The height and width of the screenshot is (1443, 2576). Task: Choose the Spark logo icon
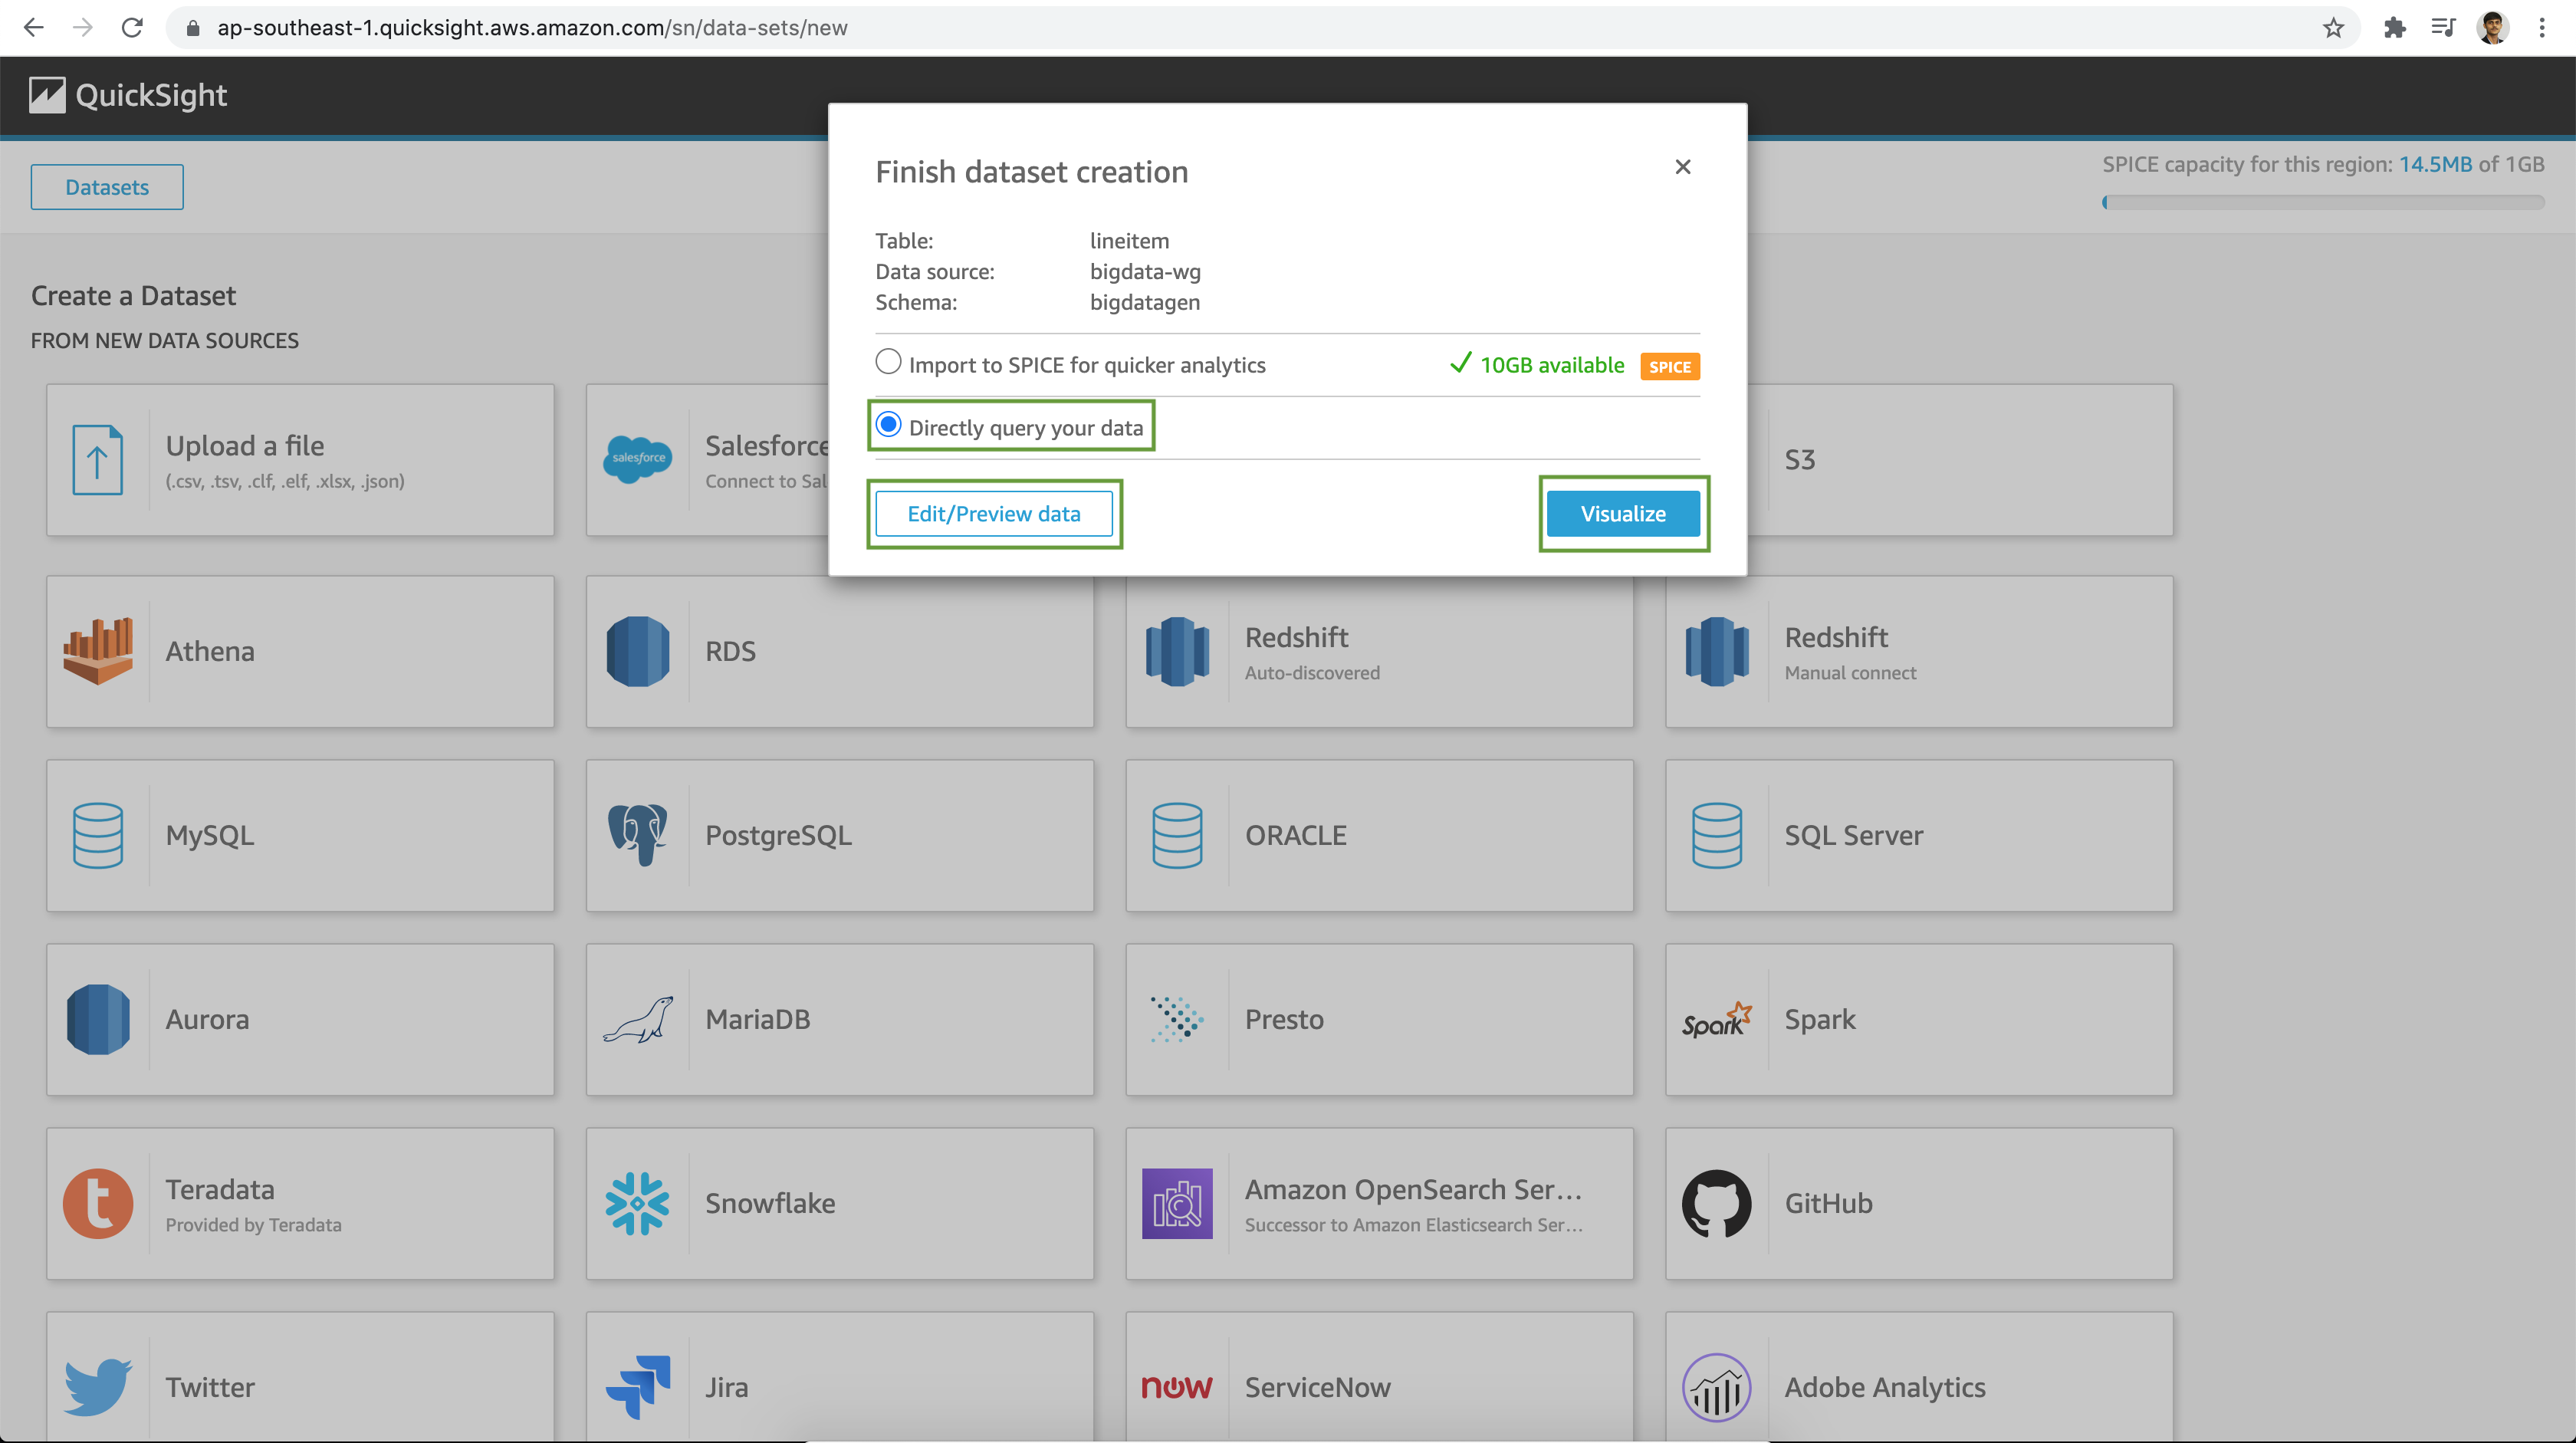(1717, 1019)
